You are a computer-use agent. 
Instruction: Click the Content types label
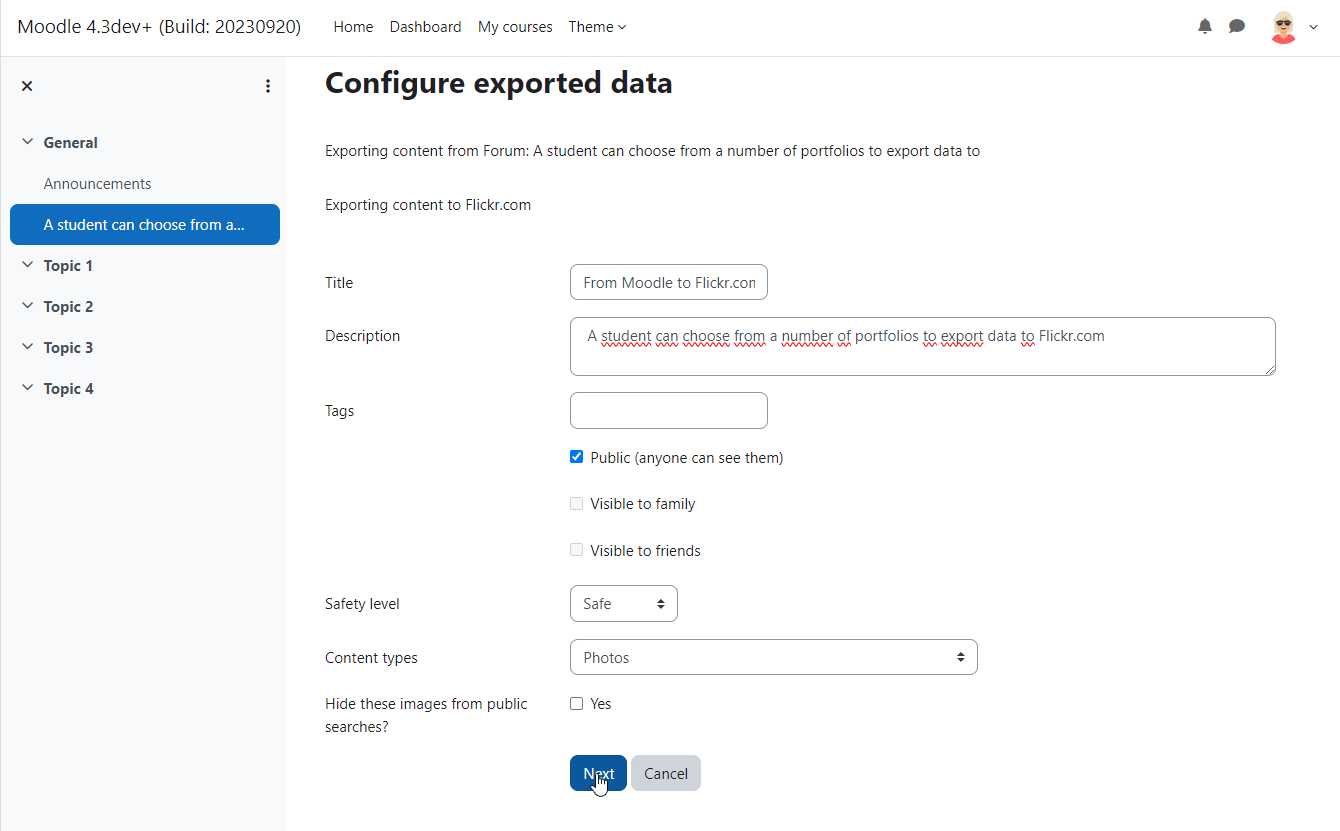(x=371, y=658)
